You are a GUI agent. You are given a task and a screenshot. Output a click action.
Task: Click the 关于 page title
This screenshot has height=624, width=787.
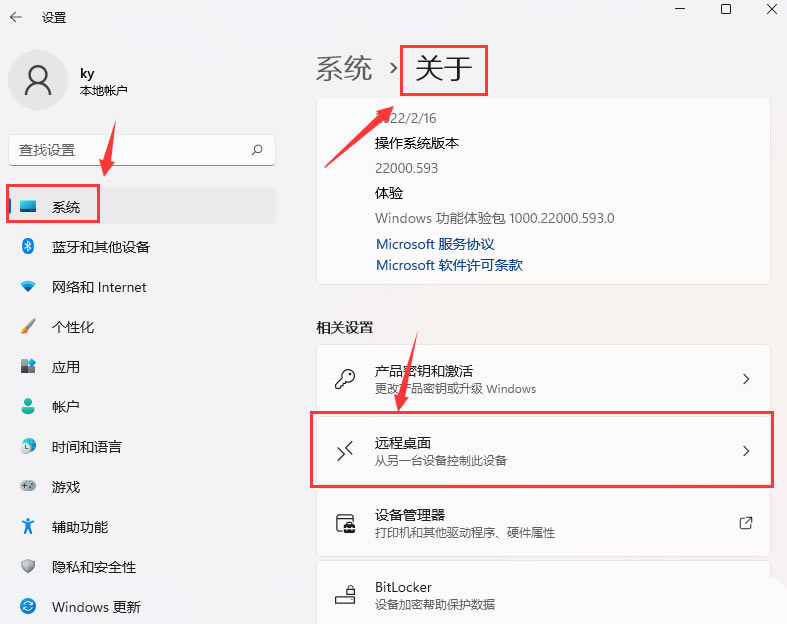pos(444,68)
